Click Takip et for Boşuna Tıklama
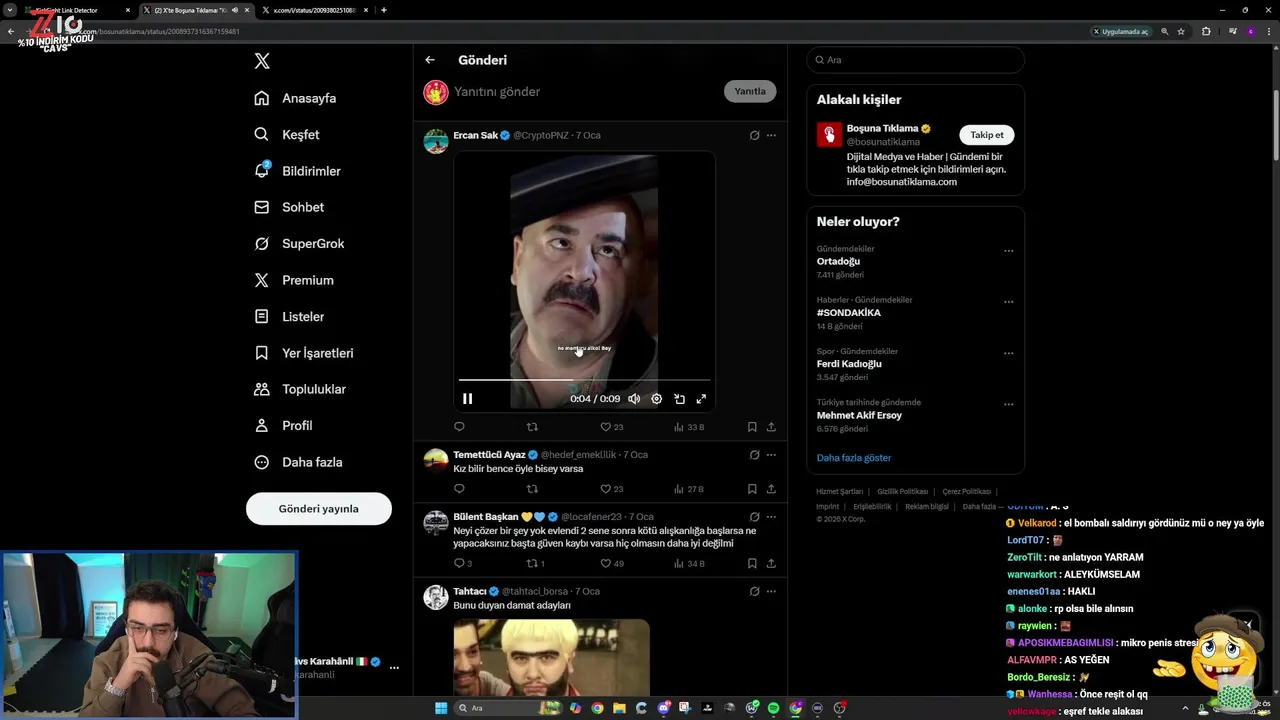The image size is (1280, 720). click(x=987, y=135)
